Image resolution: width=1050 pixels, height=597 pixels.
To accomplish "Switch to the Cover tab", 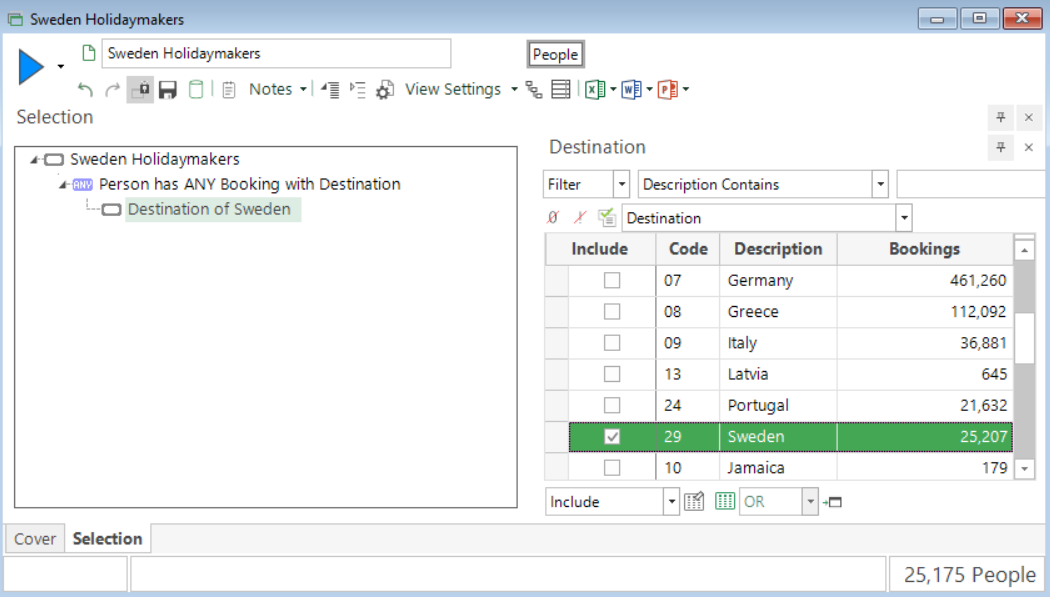I will click(x=34, y=538).
